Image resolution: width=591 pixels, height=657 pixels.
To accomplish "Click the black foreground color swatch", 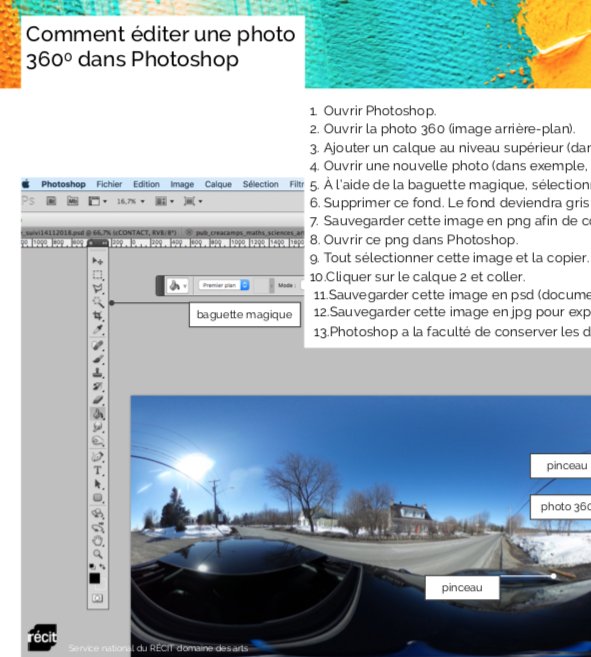I will tap(94, 578).
